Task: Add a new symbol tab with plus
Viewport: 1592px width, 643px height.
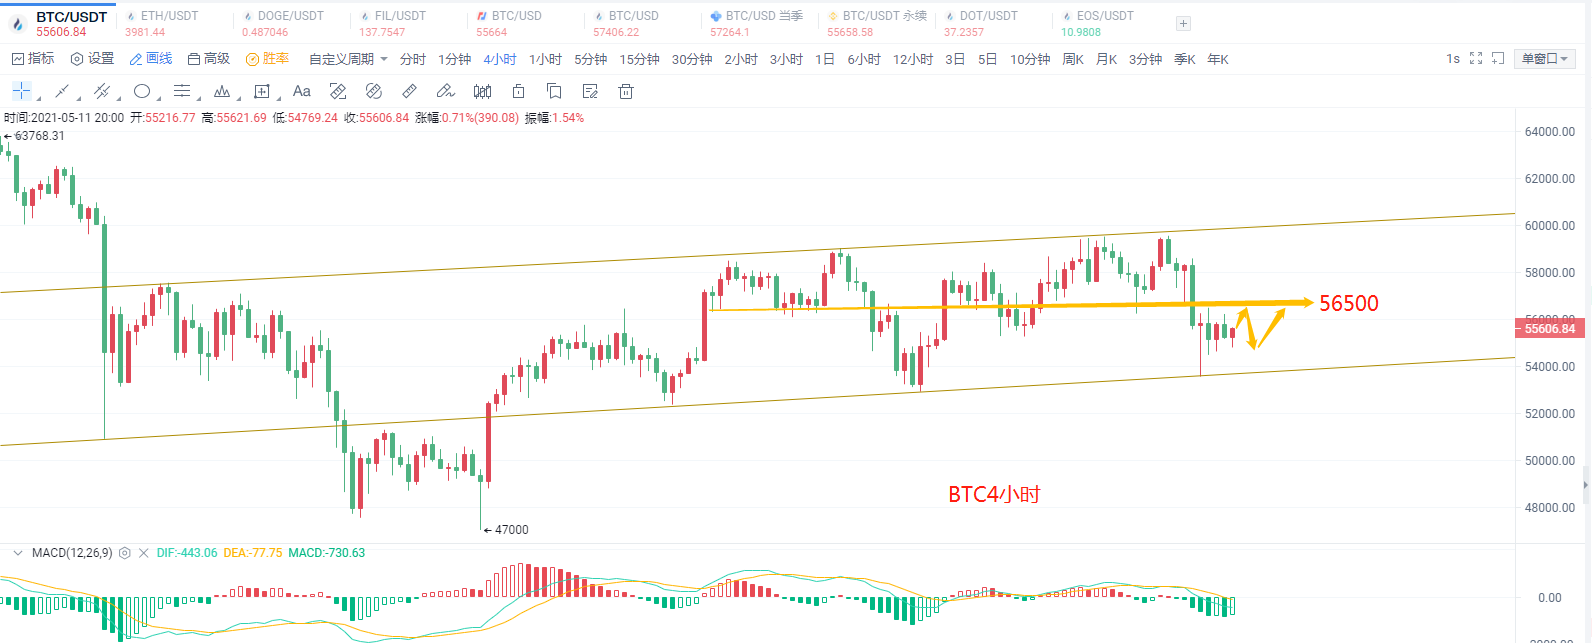Action: point(1183,23)
